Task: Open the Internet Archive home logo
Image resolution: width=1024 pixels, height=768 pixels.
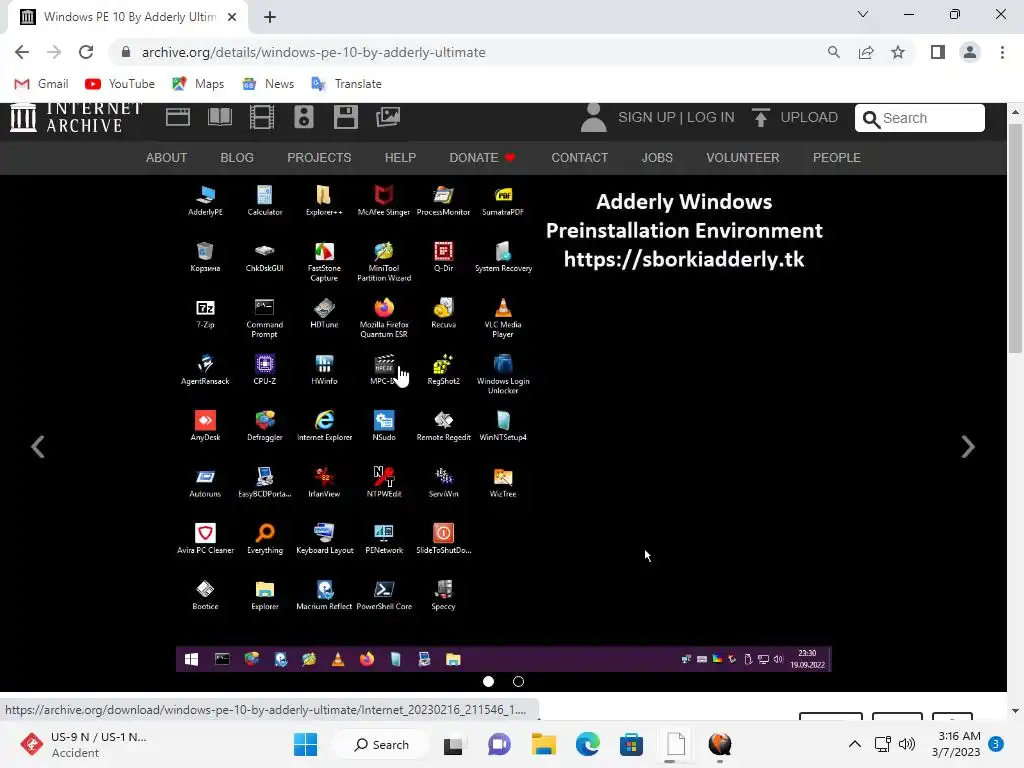Action: coord(76,118)
